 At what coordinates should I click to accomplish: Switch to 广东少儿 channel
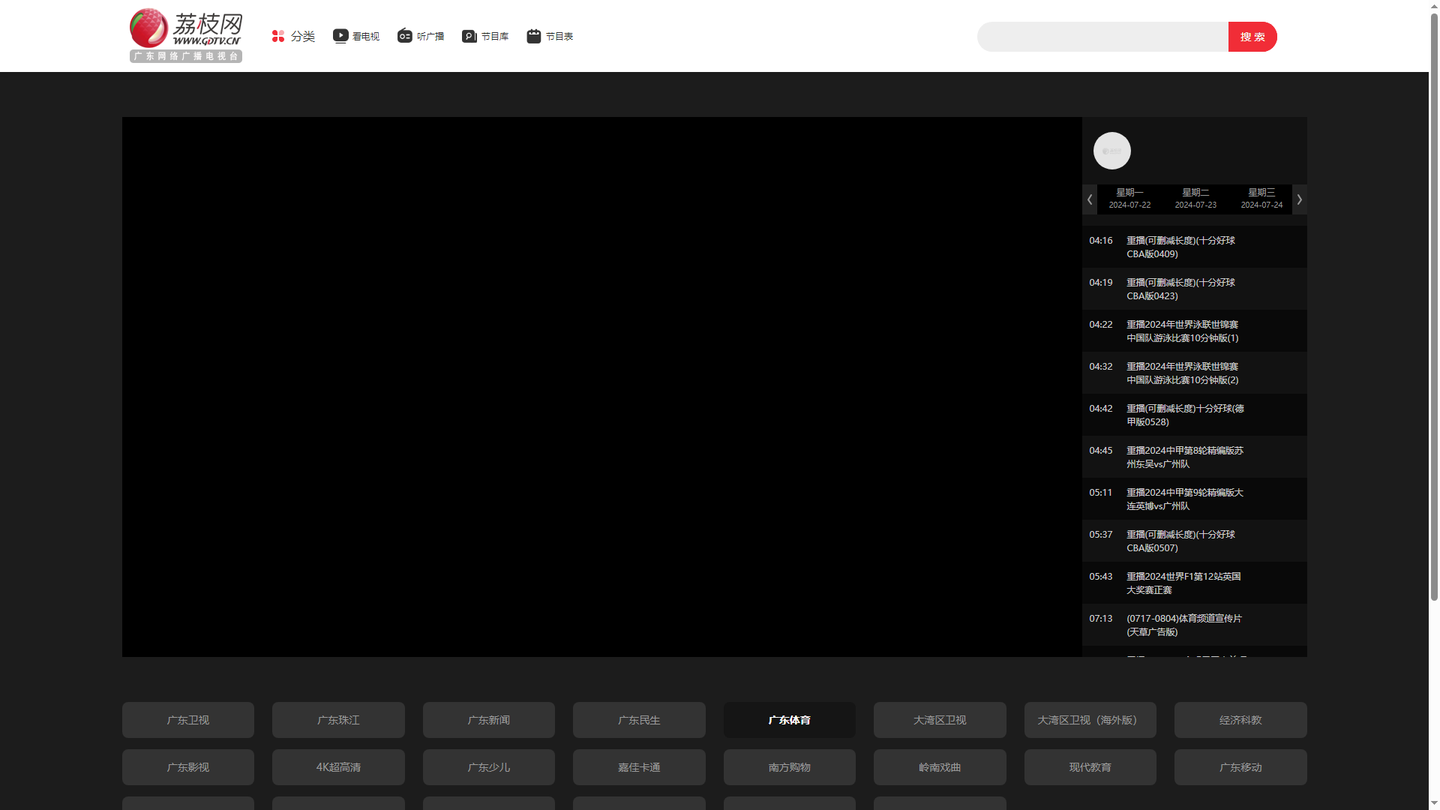pyautogui.click(x=489, y=767)
